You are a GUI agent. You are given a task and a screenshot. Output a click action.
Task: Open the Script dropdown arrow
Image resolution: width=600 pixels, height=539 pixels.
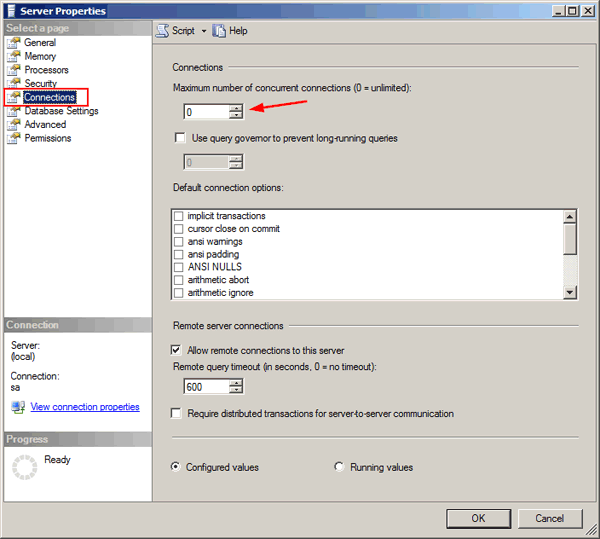(x=204, y=31)
